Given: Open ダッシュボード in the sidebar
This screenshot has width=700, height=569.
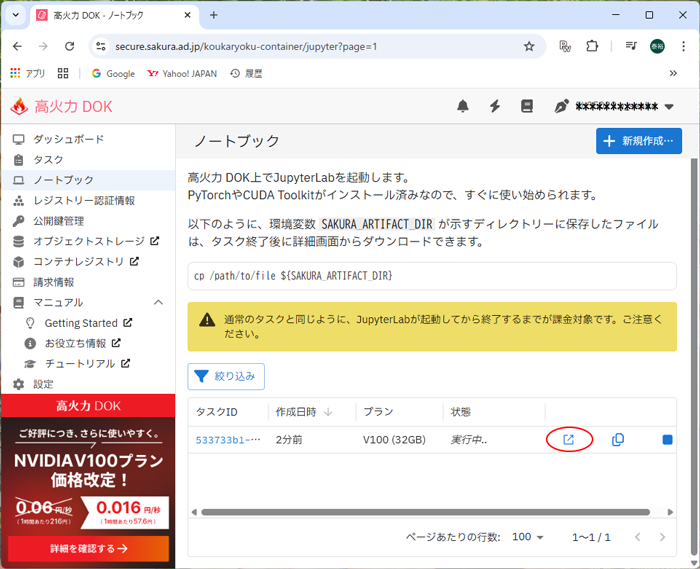Looking at the screenshot, I should tap(88, 139).
